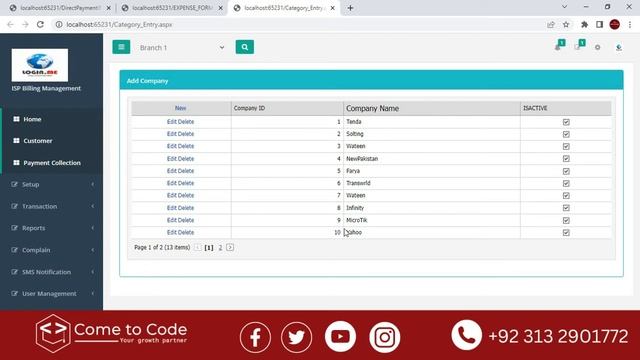
Task: Toggle ISACTIVE checkbox for Transwrld
Action: point(566,184)
